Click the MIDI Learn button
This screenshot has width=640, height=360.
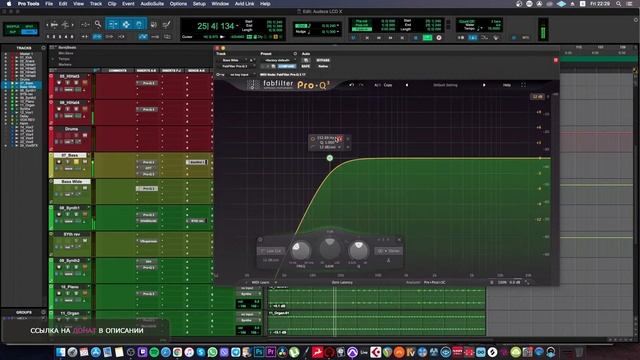(260, 282)
